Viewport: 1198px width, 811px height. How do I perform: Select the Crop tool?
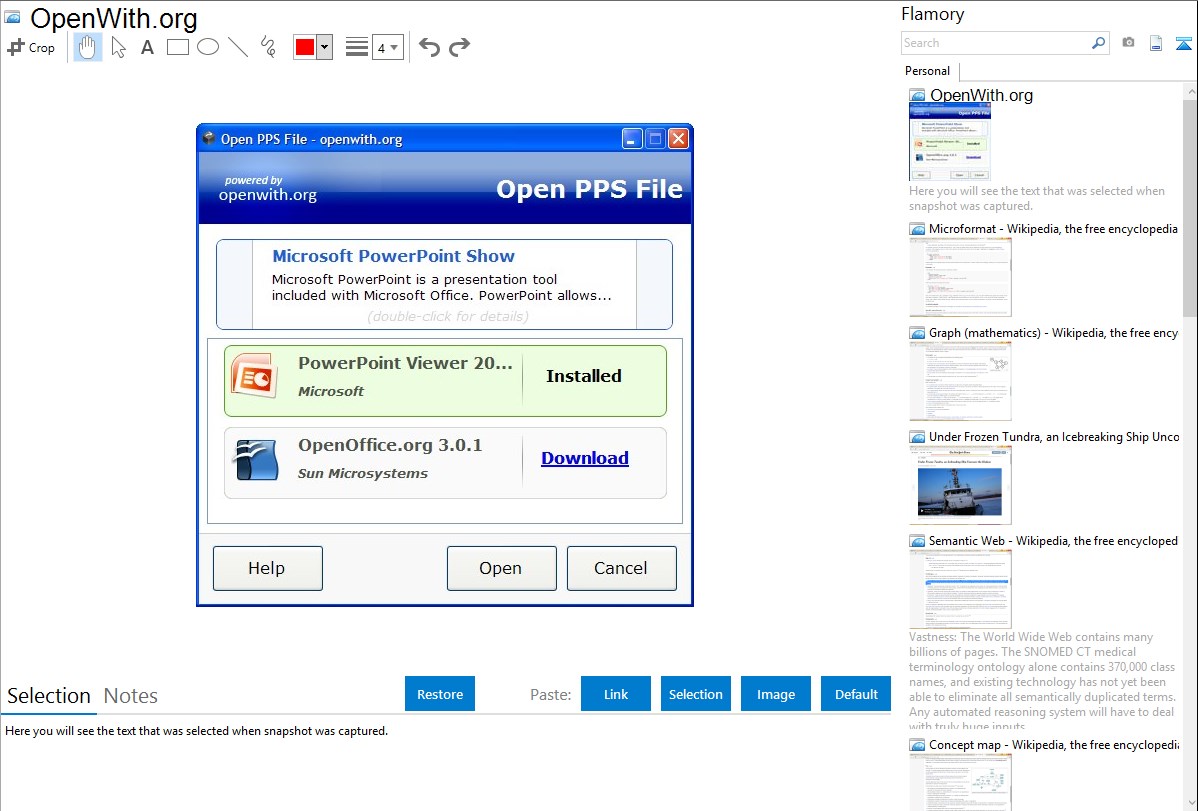pos(31,47)
